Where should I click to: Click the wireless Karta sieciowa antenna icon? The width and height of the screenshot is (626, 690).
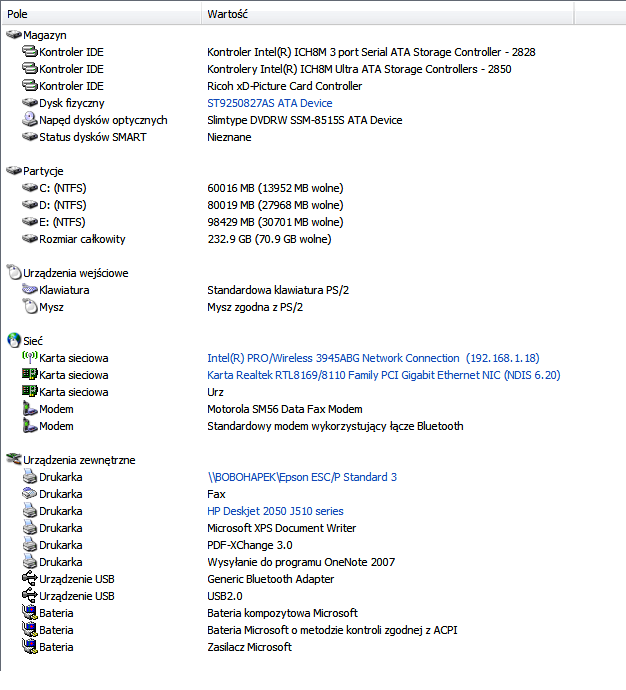click(x=30, y=357)
